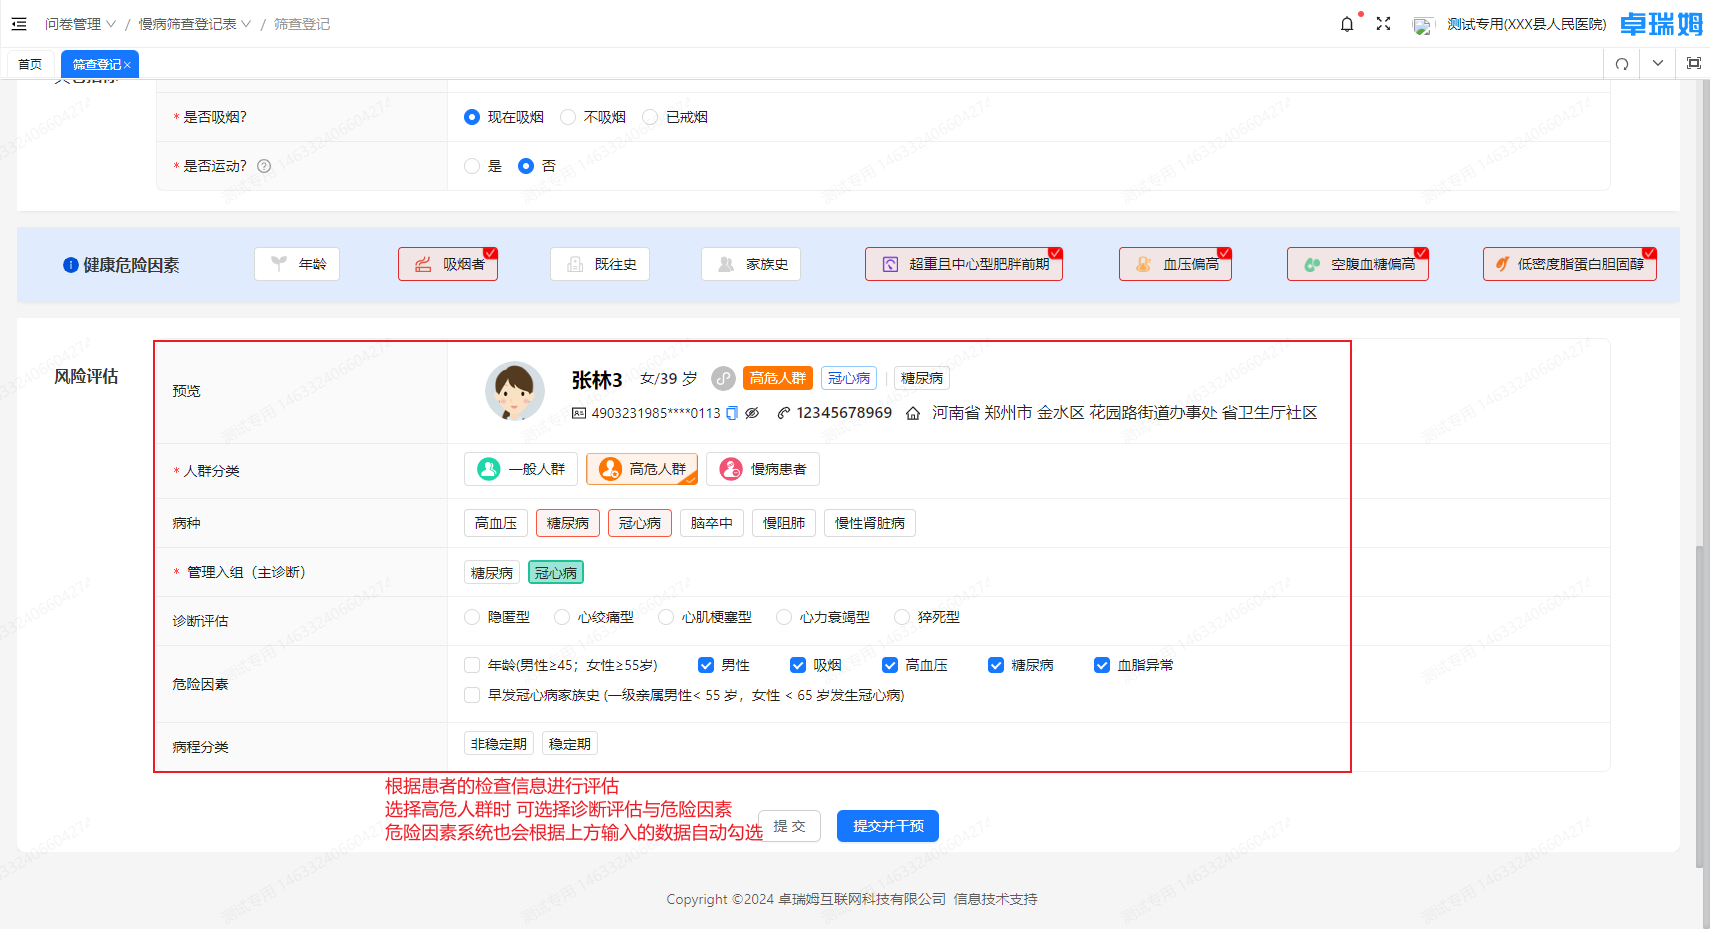Select the 不吸烟 radio option
This screenshot has height=929, width=1710.
pyautogui.click(x=568, y=116)
